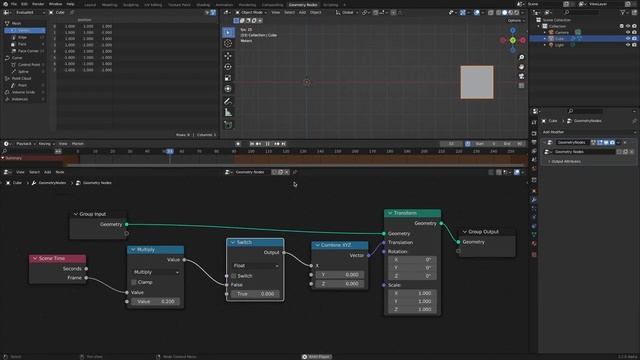Toggle solid viewport shading mode
This screenshot has height=360, width=640.
(x=504, y=13)
